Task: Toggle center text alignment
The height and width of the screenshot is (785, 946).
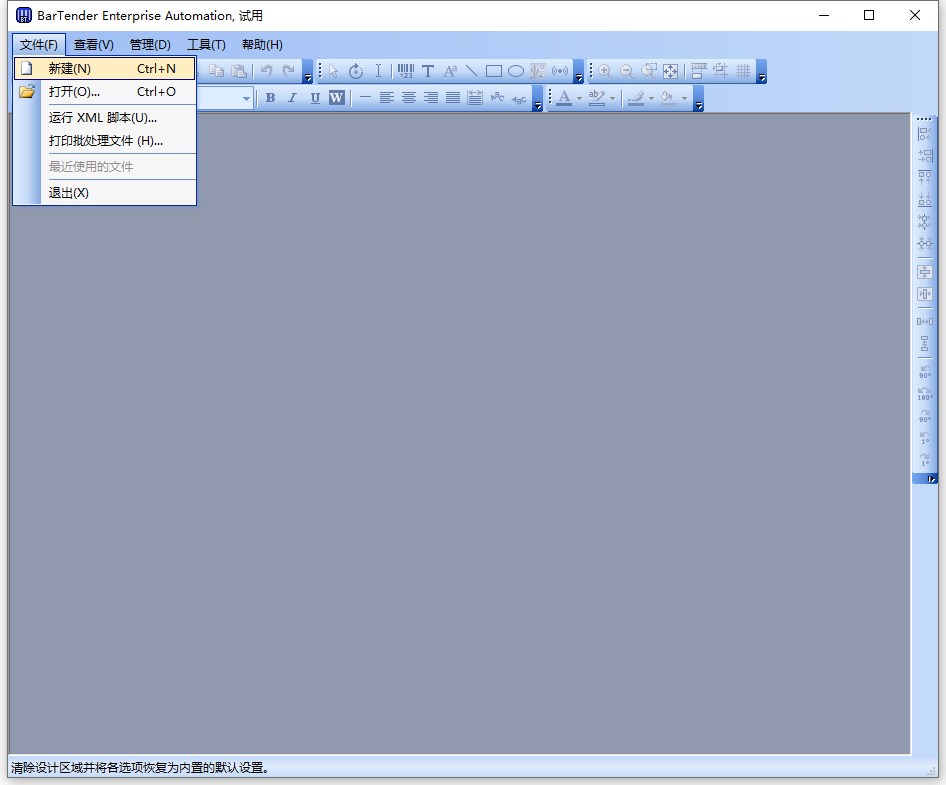Action: click(x=409, y=98)
